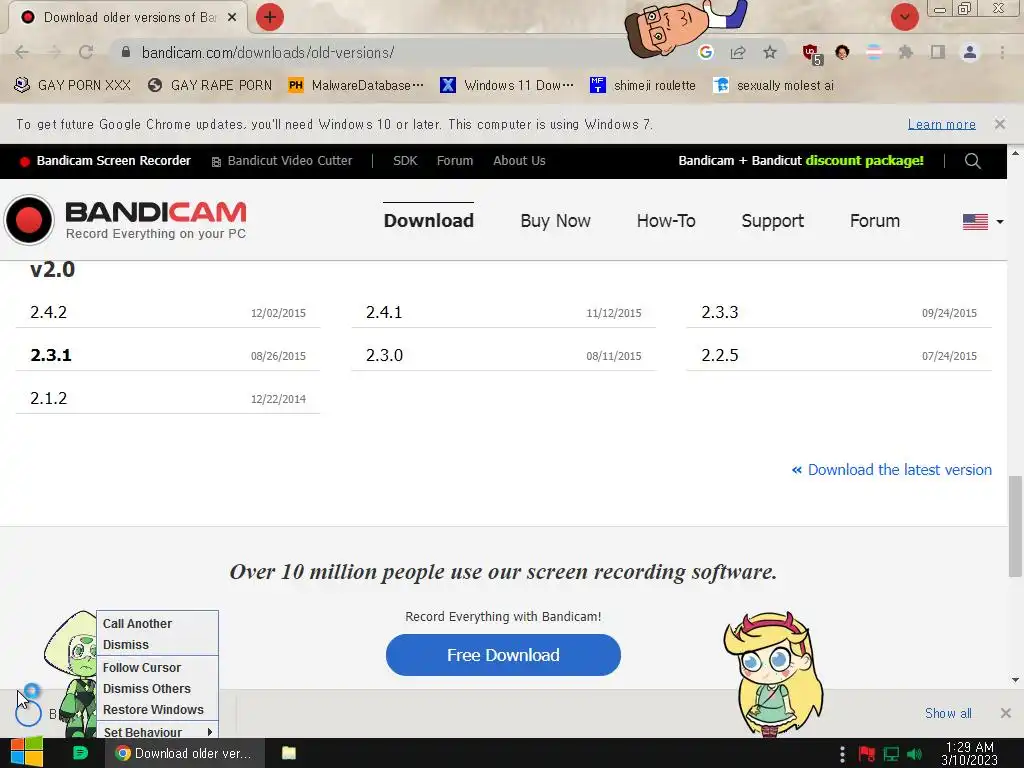Share this page via the share icon

click(x=738, y=52)
